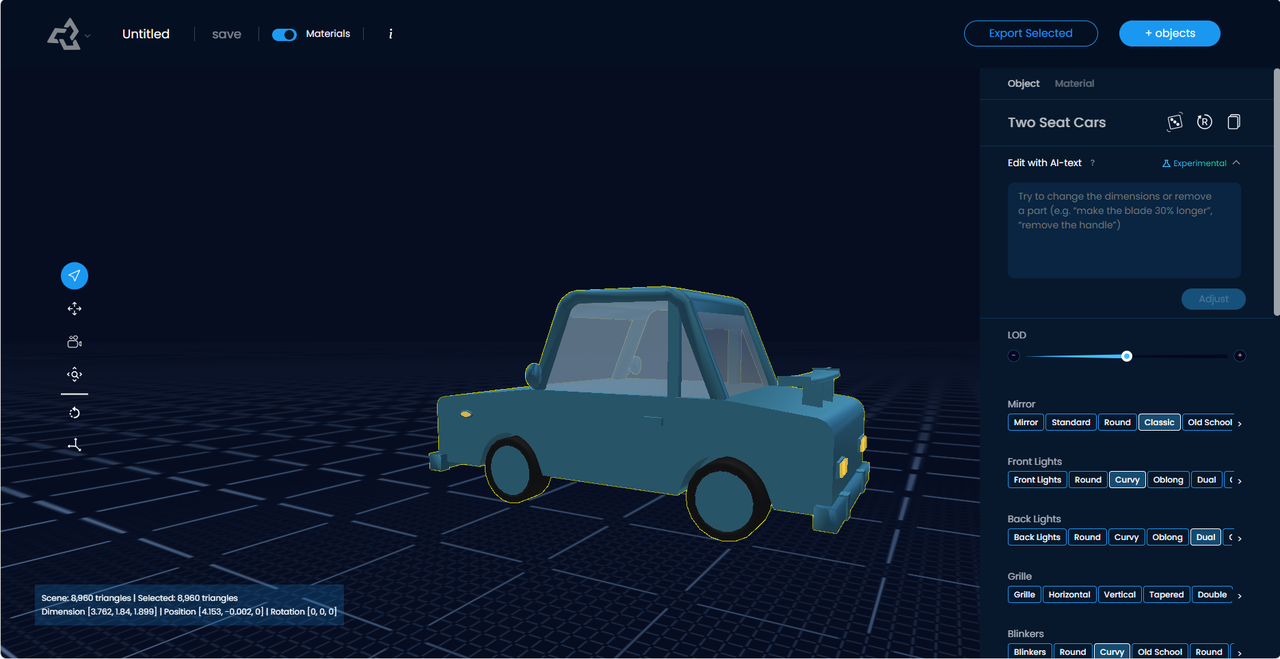Screen dimensions: 1280x659
Task: Toggle the Blinkers part chip
Action: 1030,652
